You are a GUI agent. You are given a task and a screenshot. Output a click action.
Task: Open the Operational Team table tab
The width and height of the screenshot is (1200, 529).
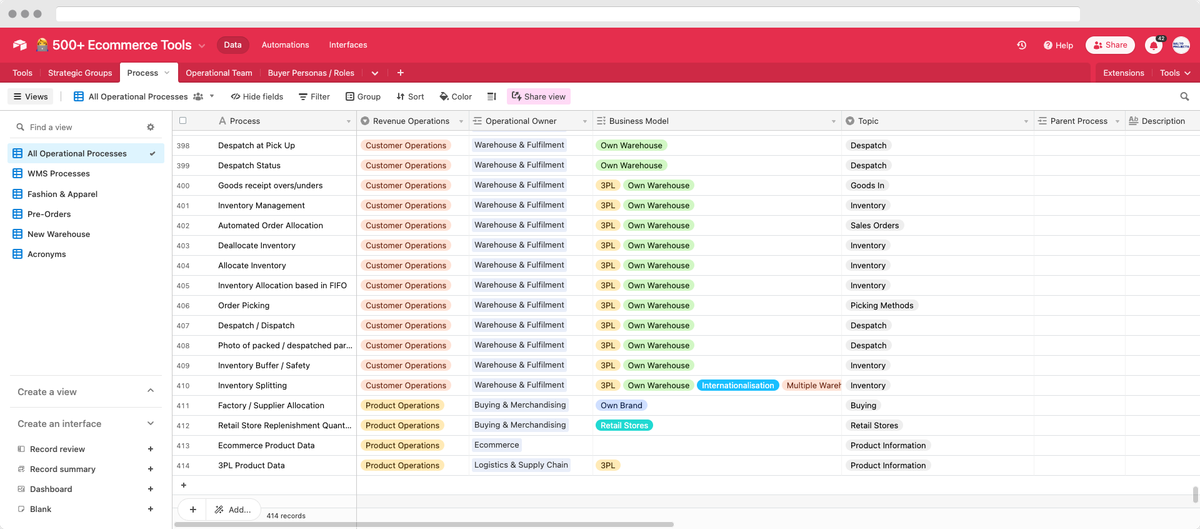click(219, 73)
